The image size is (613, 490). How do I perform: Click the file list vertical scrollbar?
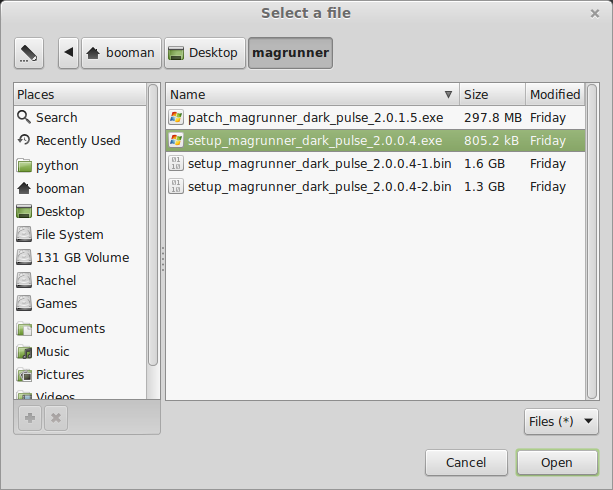(x=592, y=241)
